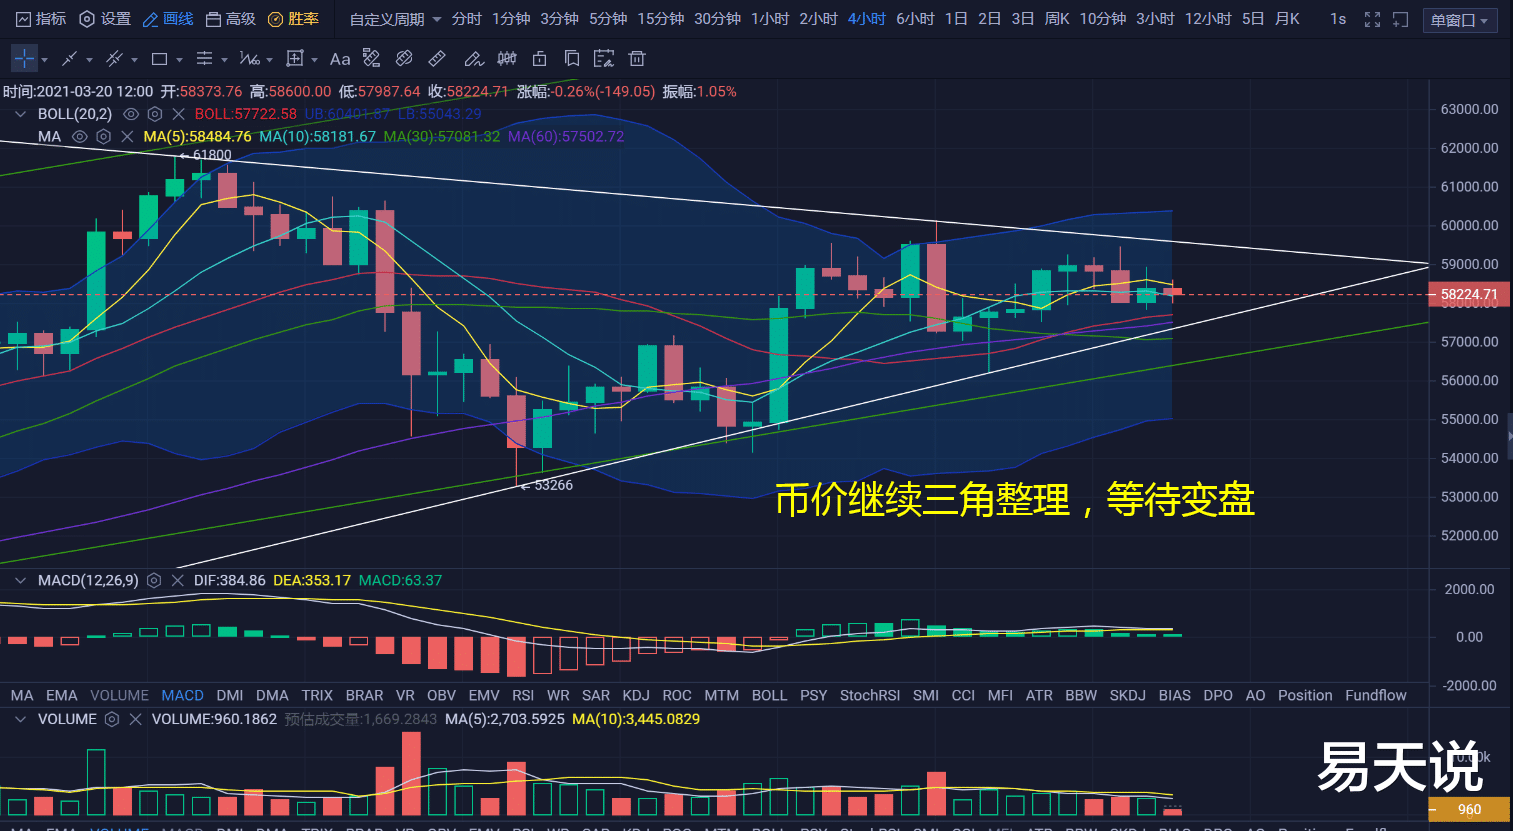Select the 1s interval button

point(1338,19)
